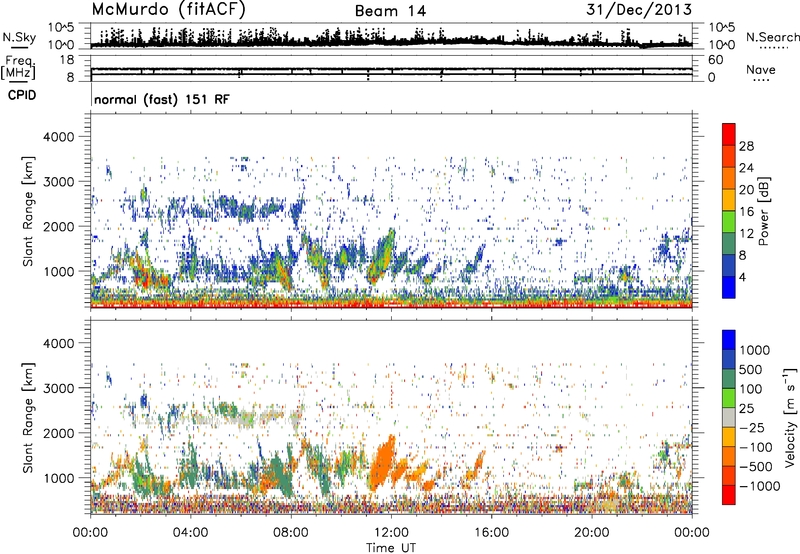
Task: Click the N.Sky solid line legend sample
Action: coord(19,48)
